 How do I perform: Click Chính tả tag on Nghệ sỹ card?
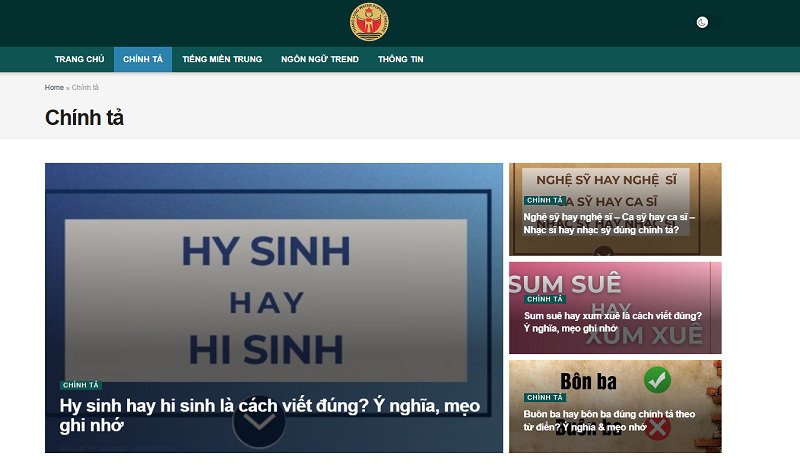pyautogui.click(x=545, y=201)
